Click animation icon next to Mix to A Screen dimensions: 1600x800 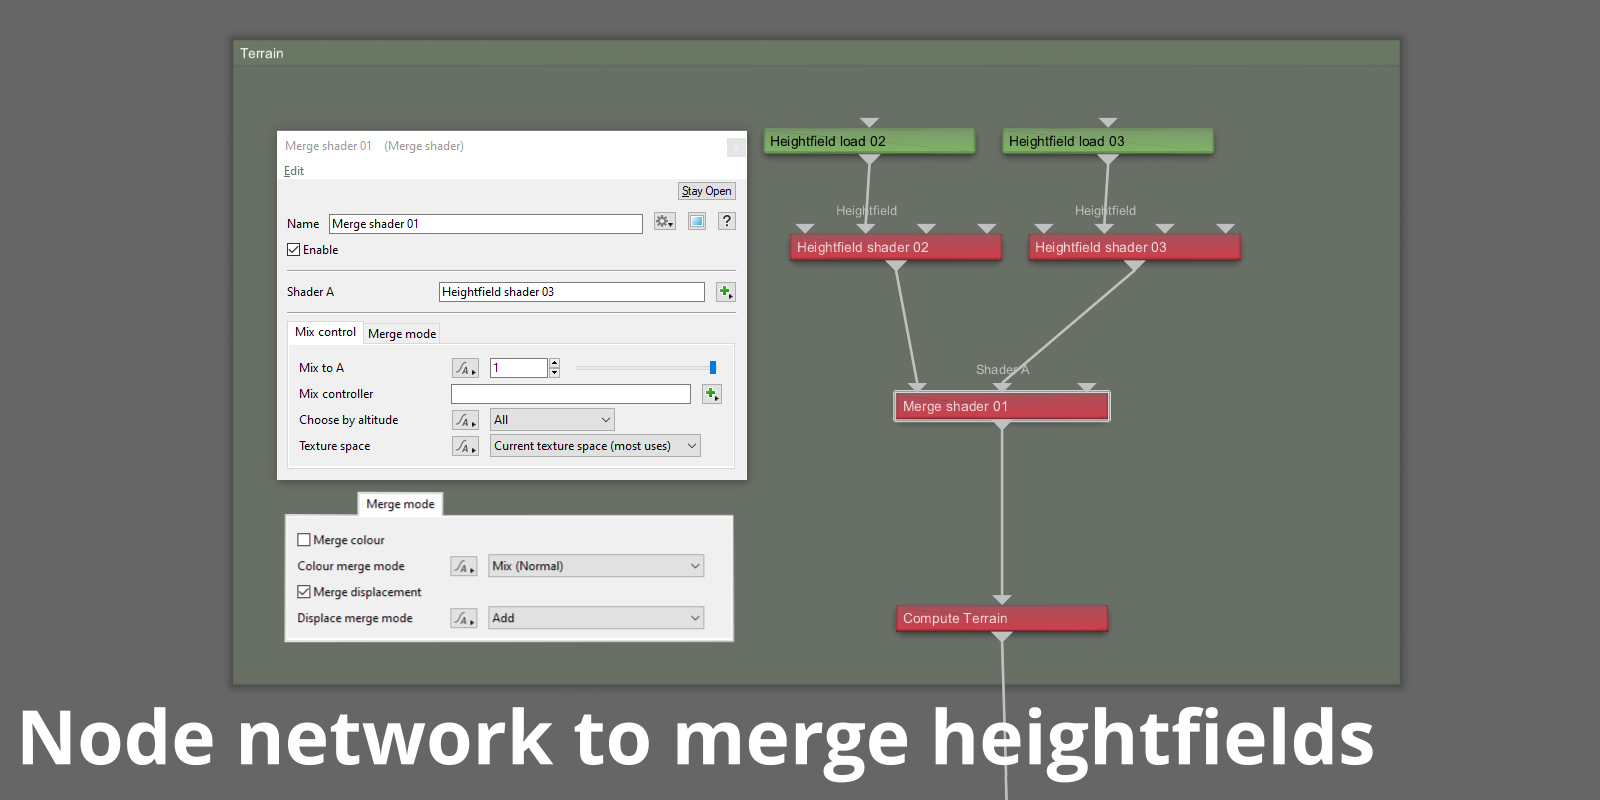(465, 368)
